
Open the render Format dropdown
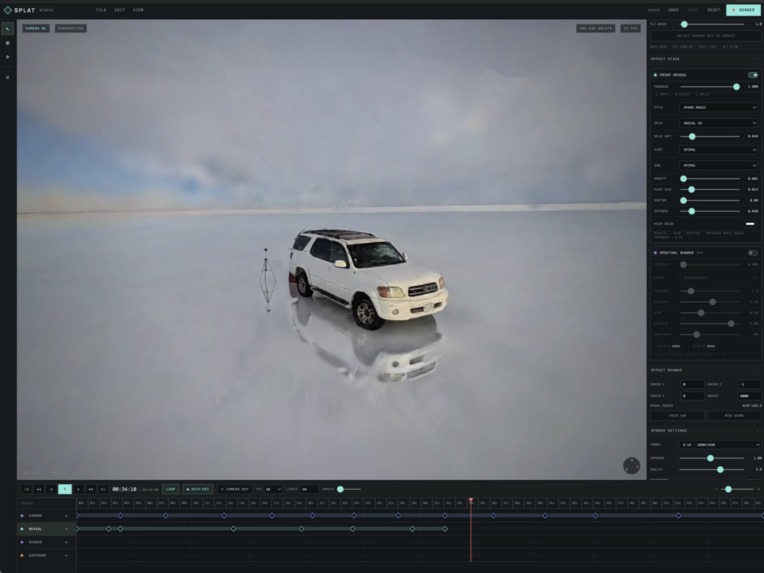tap(720, 445)
